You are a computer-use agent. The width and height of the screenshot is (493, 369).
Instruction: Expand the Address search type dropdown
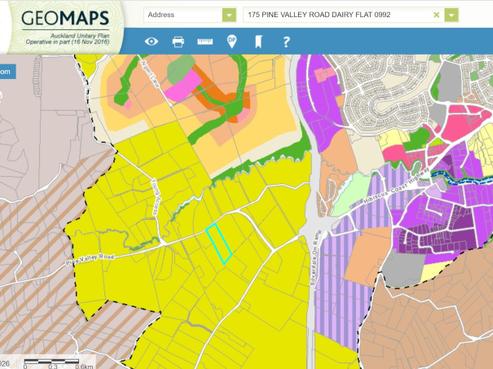tap(229, 15)
